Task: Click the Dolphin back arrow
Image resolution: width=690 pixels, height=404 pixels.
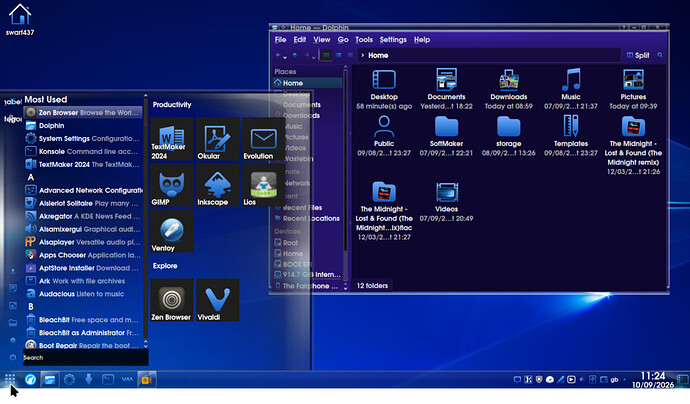Action: point(278,55)
